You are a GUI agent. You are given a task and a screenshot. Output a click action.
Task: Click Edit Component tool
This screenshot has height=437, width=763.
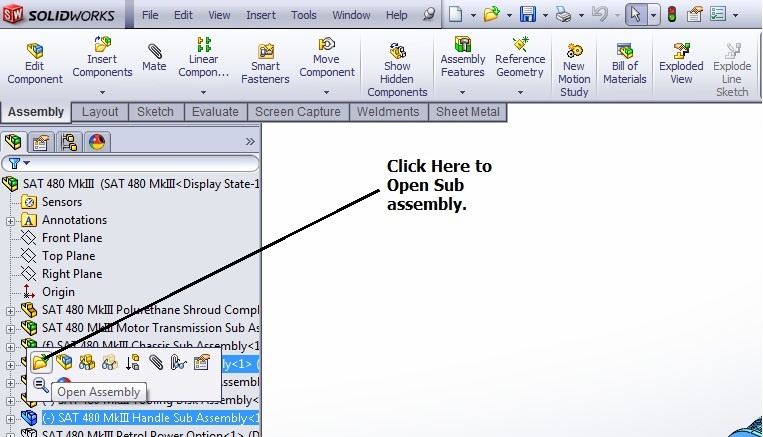[x=35, y=64]
